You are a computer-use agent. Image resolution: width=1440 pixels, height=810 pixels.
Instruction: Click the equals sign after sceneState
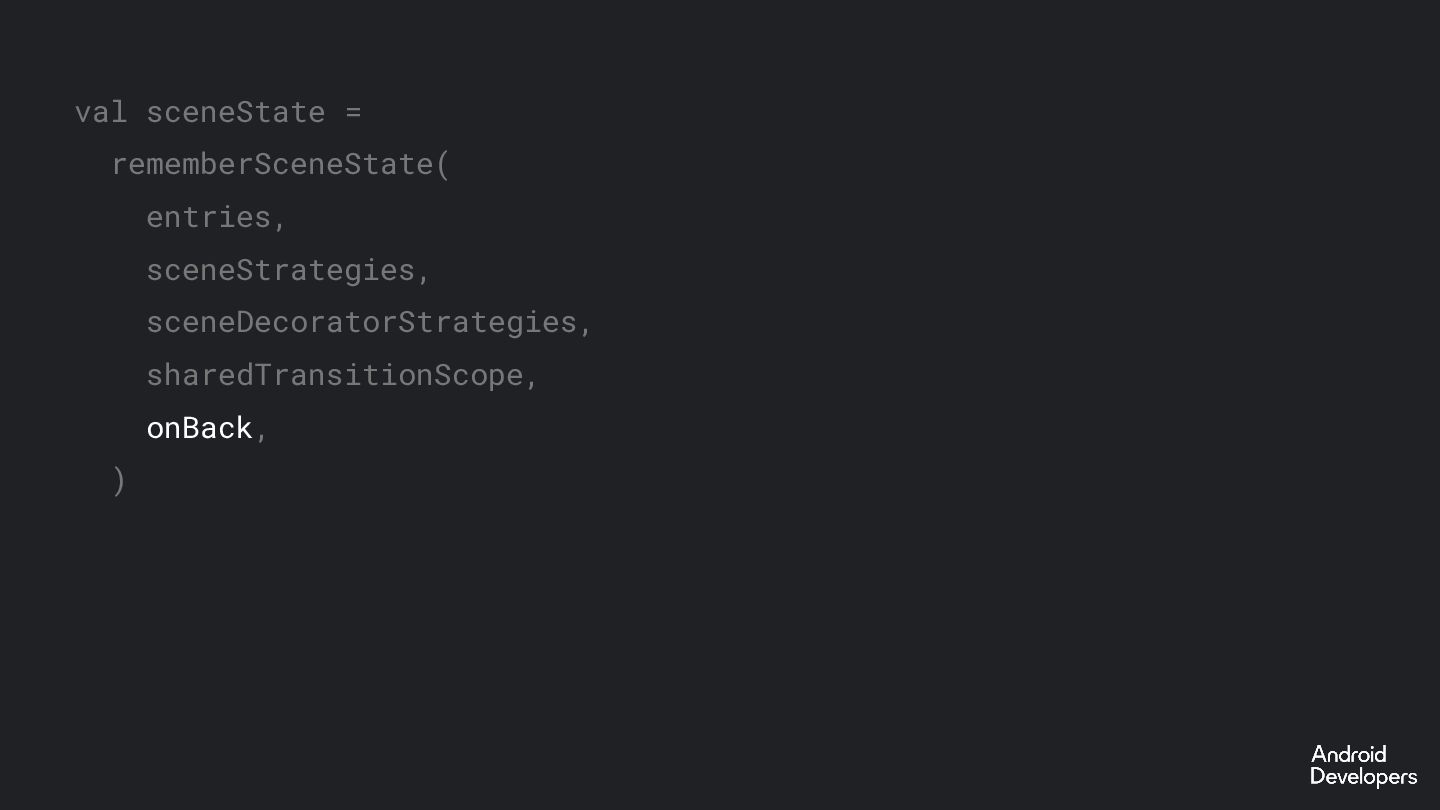click(353, 112)
